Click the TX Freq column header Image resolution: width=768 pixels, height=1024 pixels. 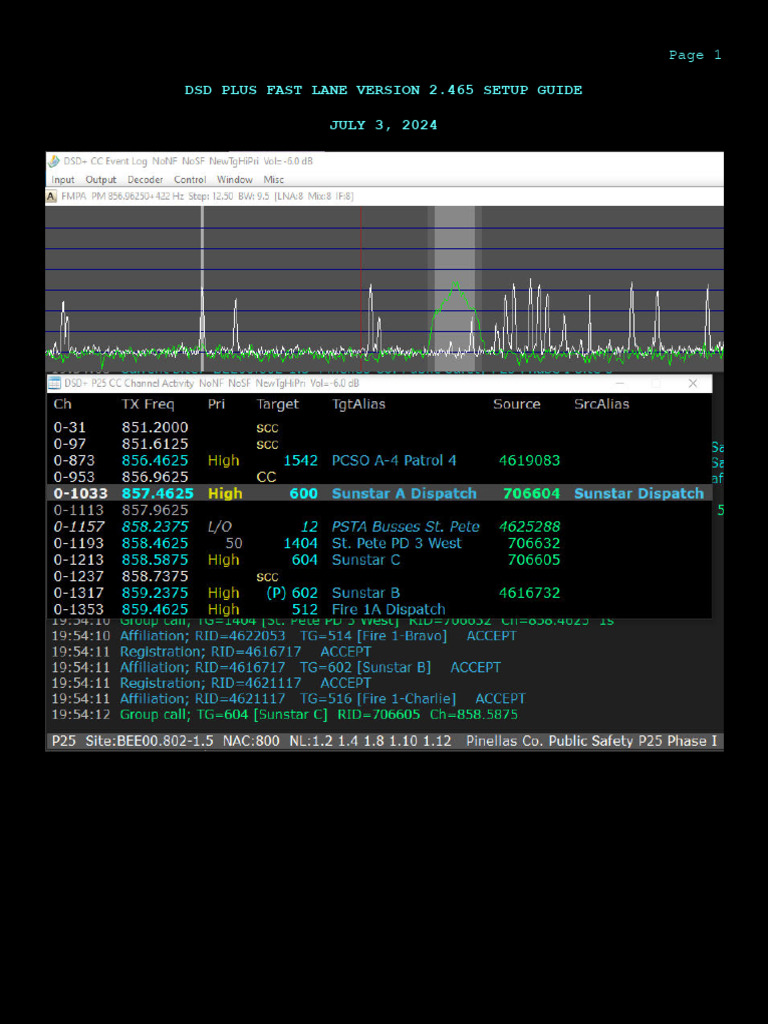148,404
